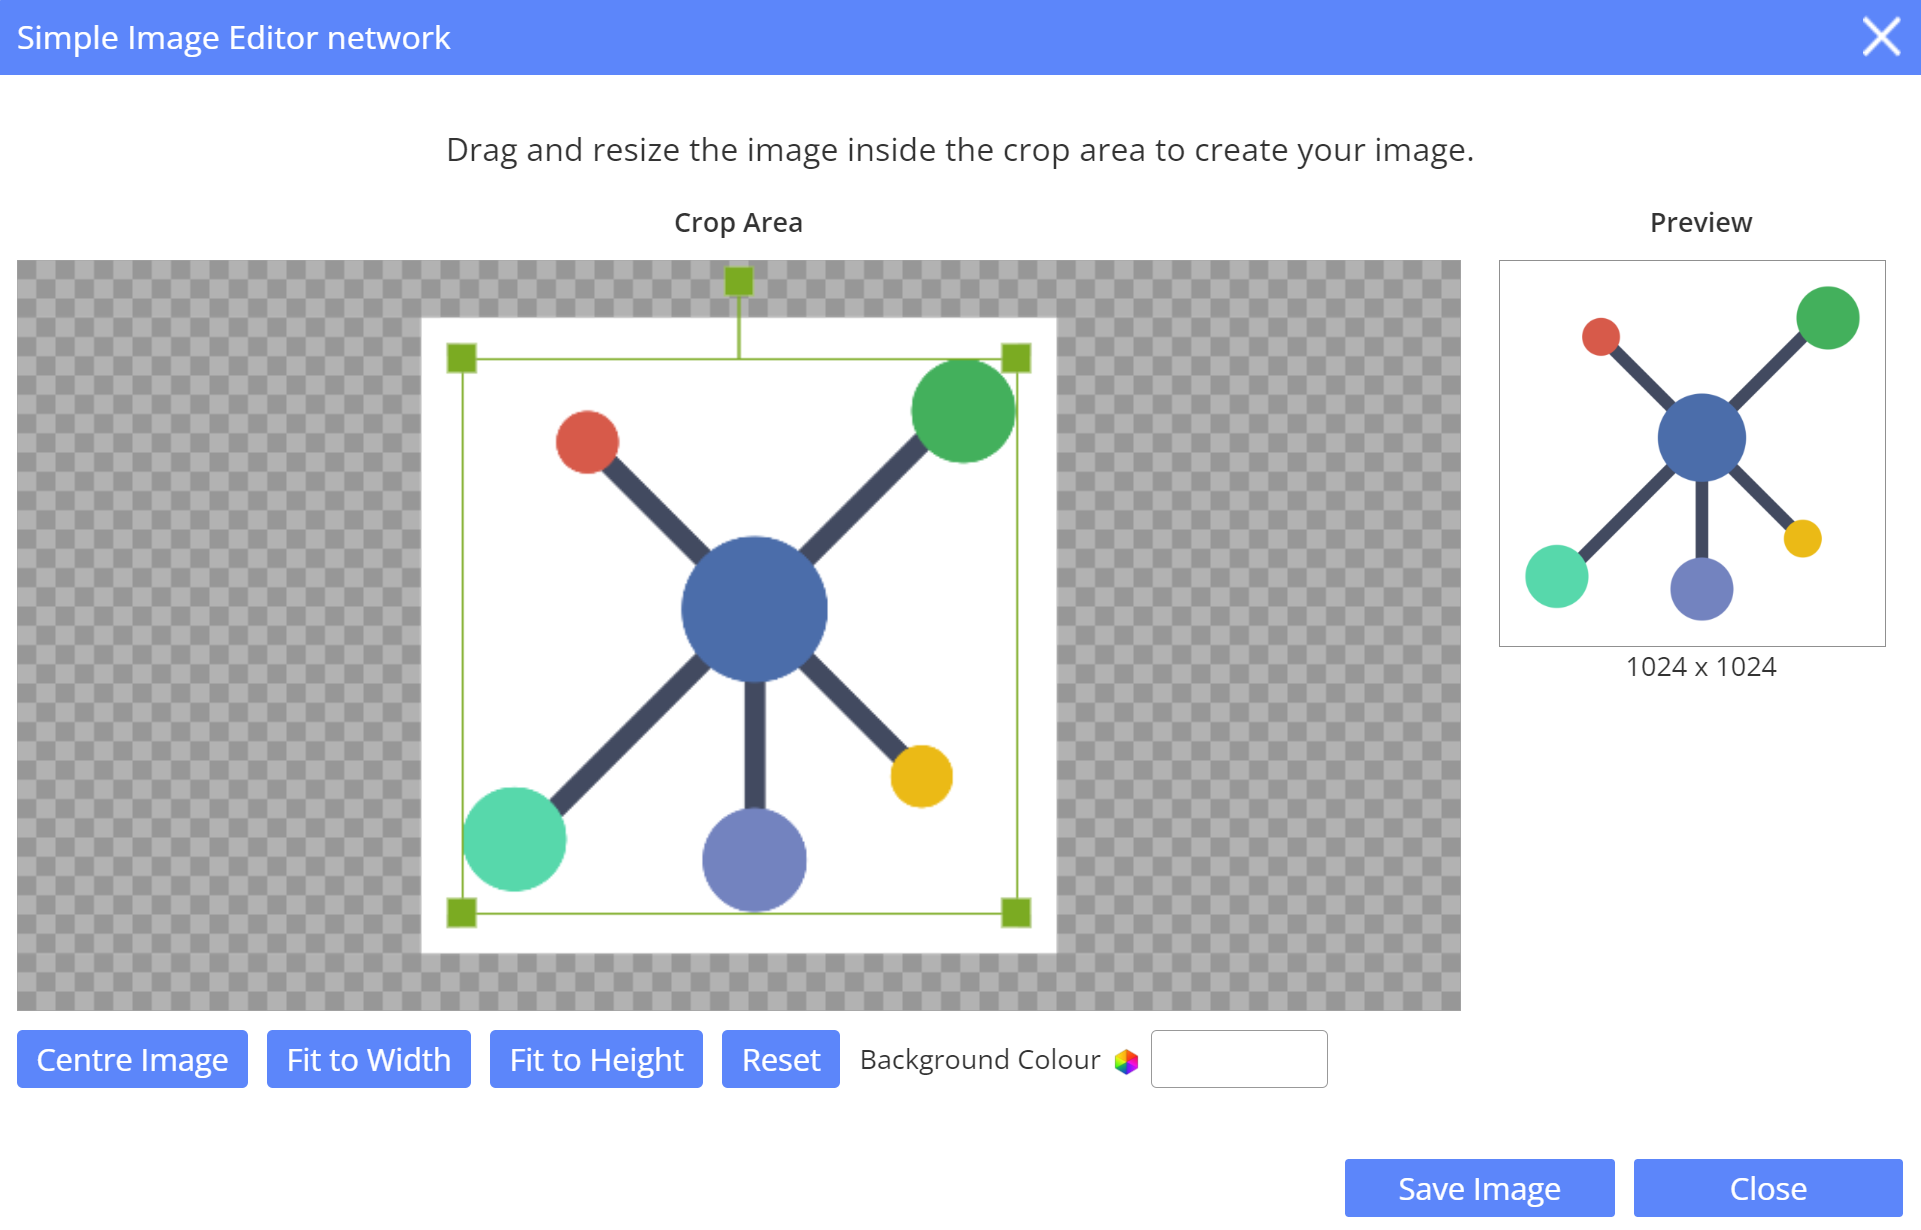Grab the top-right green resize handle

(1016, 358)
